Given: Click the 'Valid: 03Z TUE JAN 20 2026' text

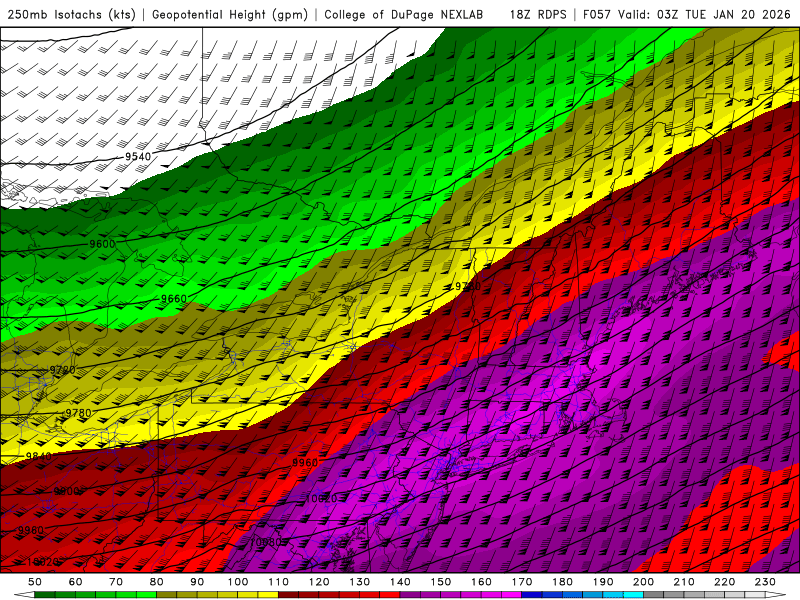Looking at the screenshot, I should [x=704, y=14].
